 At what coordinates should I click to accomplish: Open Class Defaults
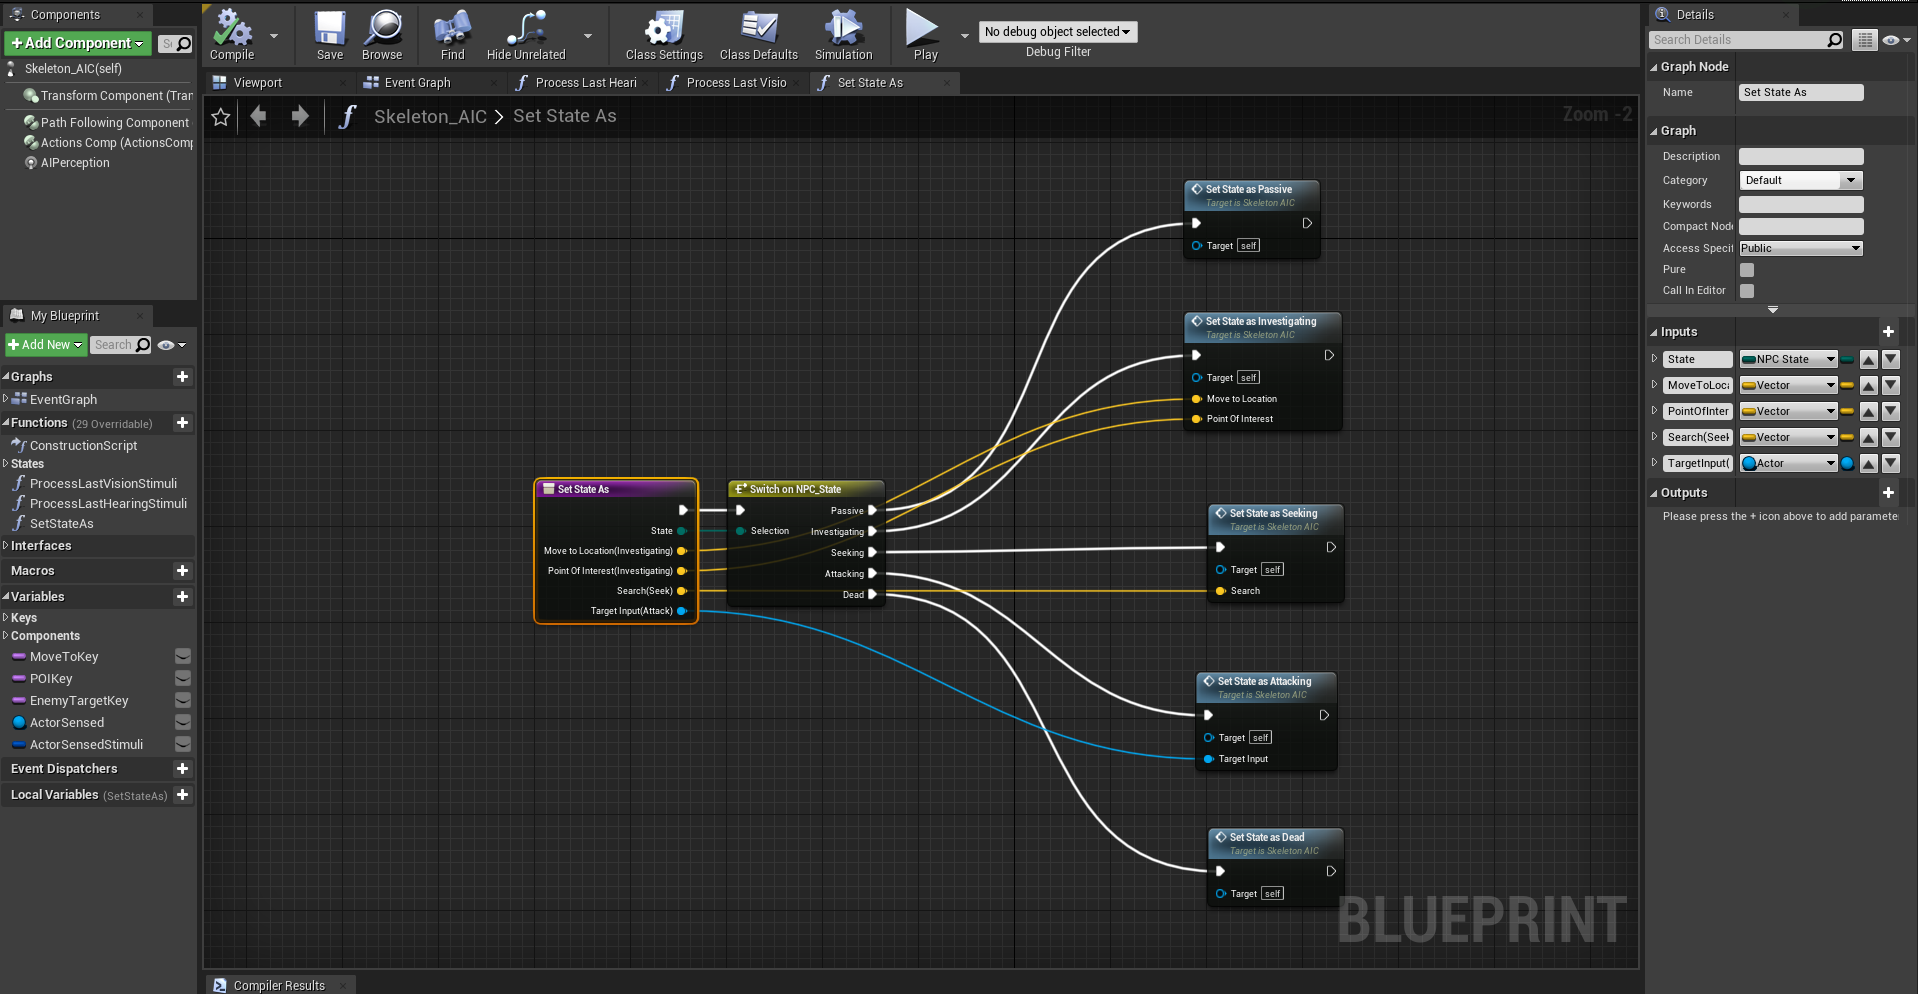tap(758, 36)
